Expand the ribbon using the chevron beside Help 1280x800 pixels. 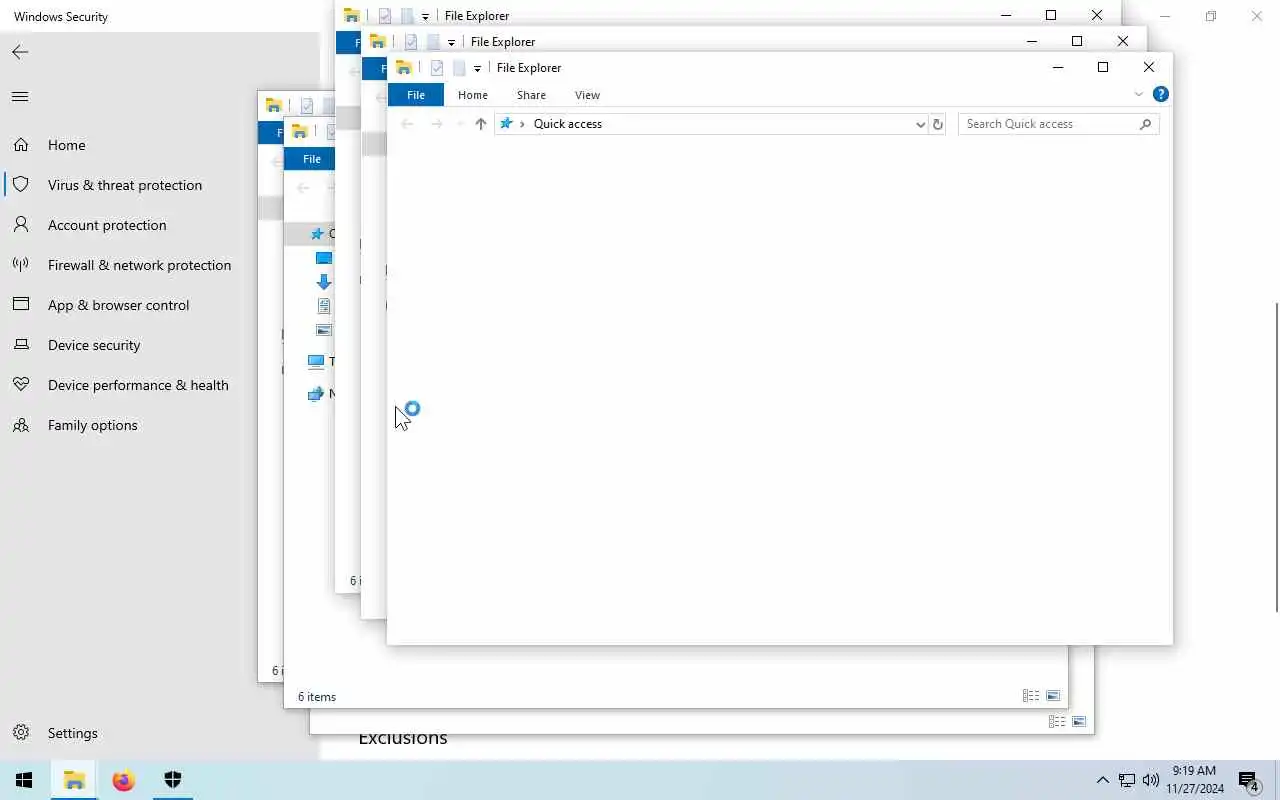(x=1138, y=94)
